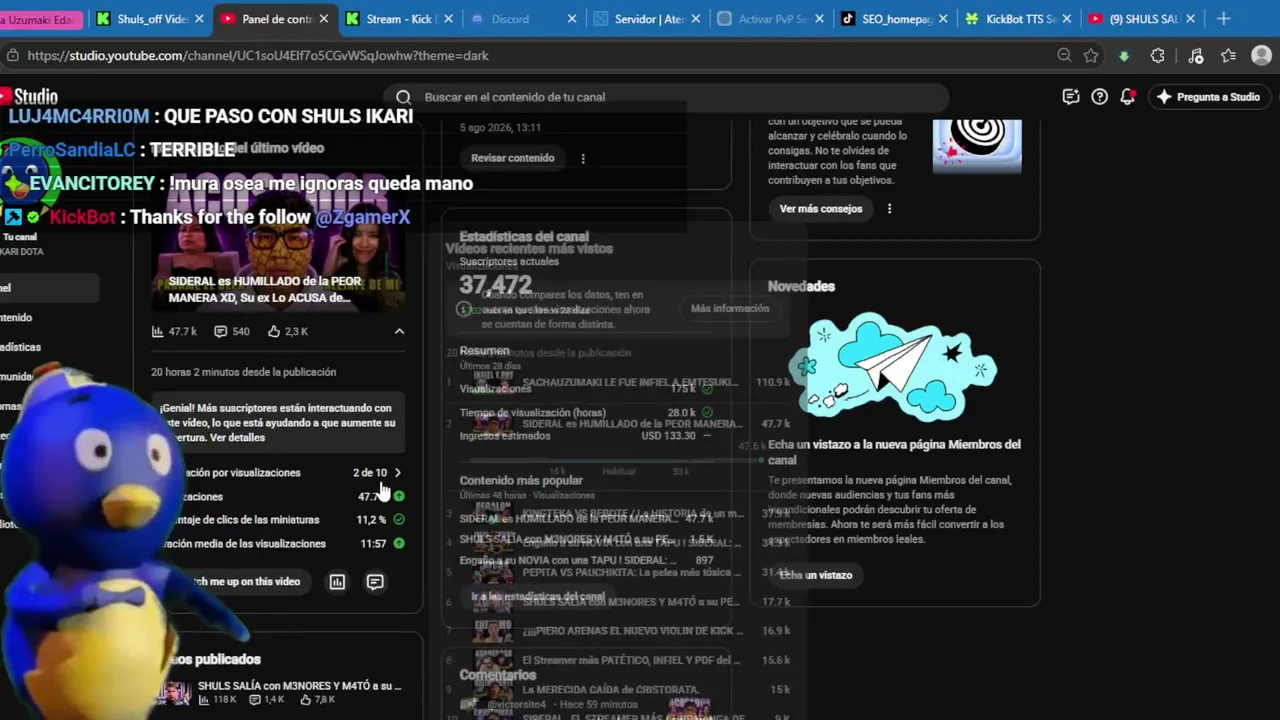1280x720 pixels.
Task: Click the browser address bar URL
Action: click(258, 56)
